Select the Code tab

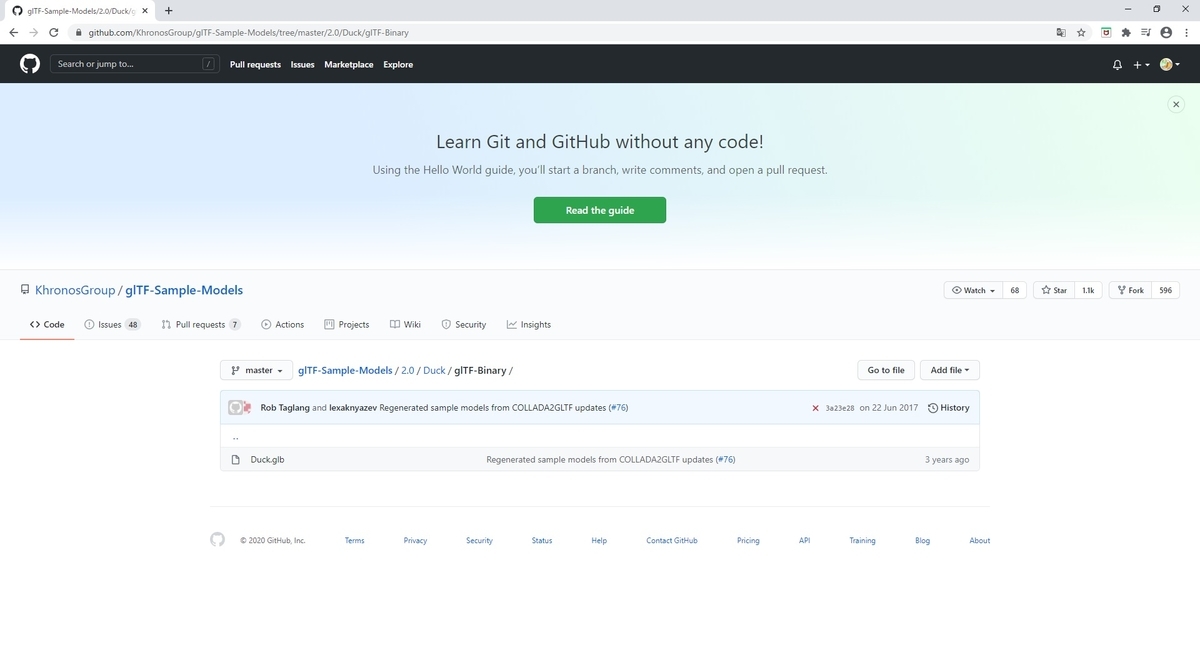[47, 325]
